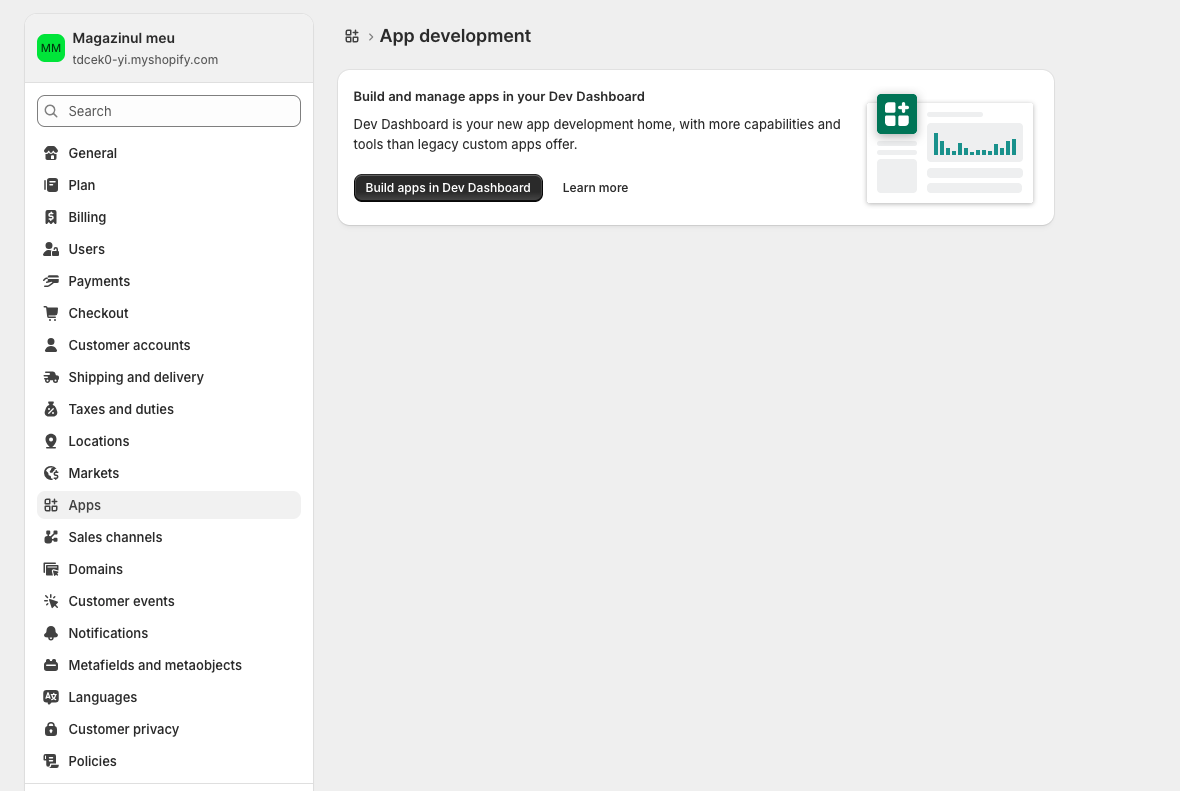This screenshot has height=791, width=1180.
Task: Open Metafields and metaobjects
Action: point(169,665)
